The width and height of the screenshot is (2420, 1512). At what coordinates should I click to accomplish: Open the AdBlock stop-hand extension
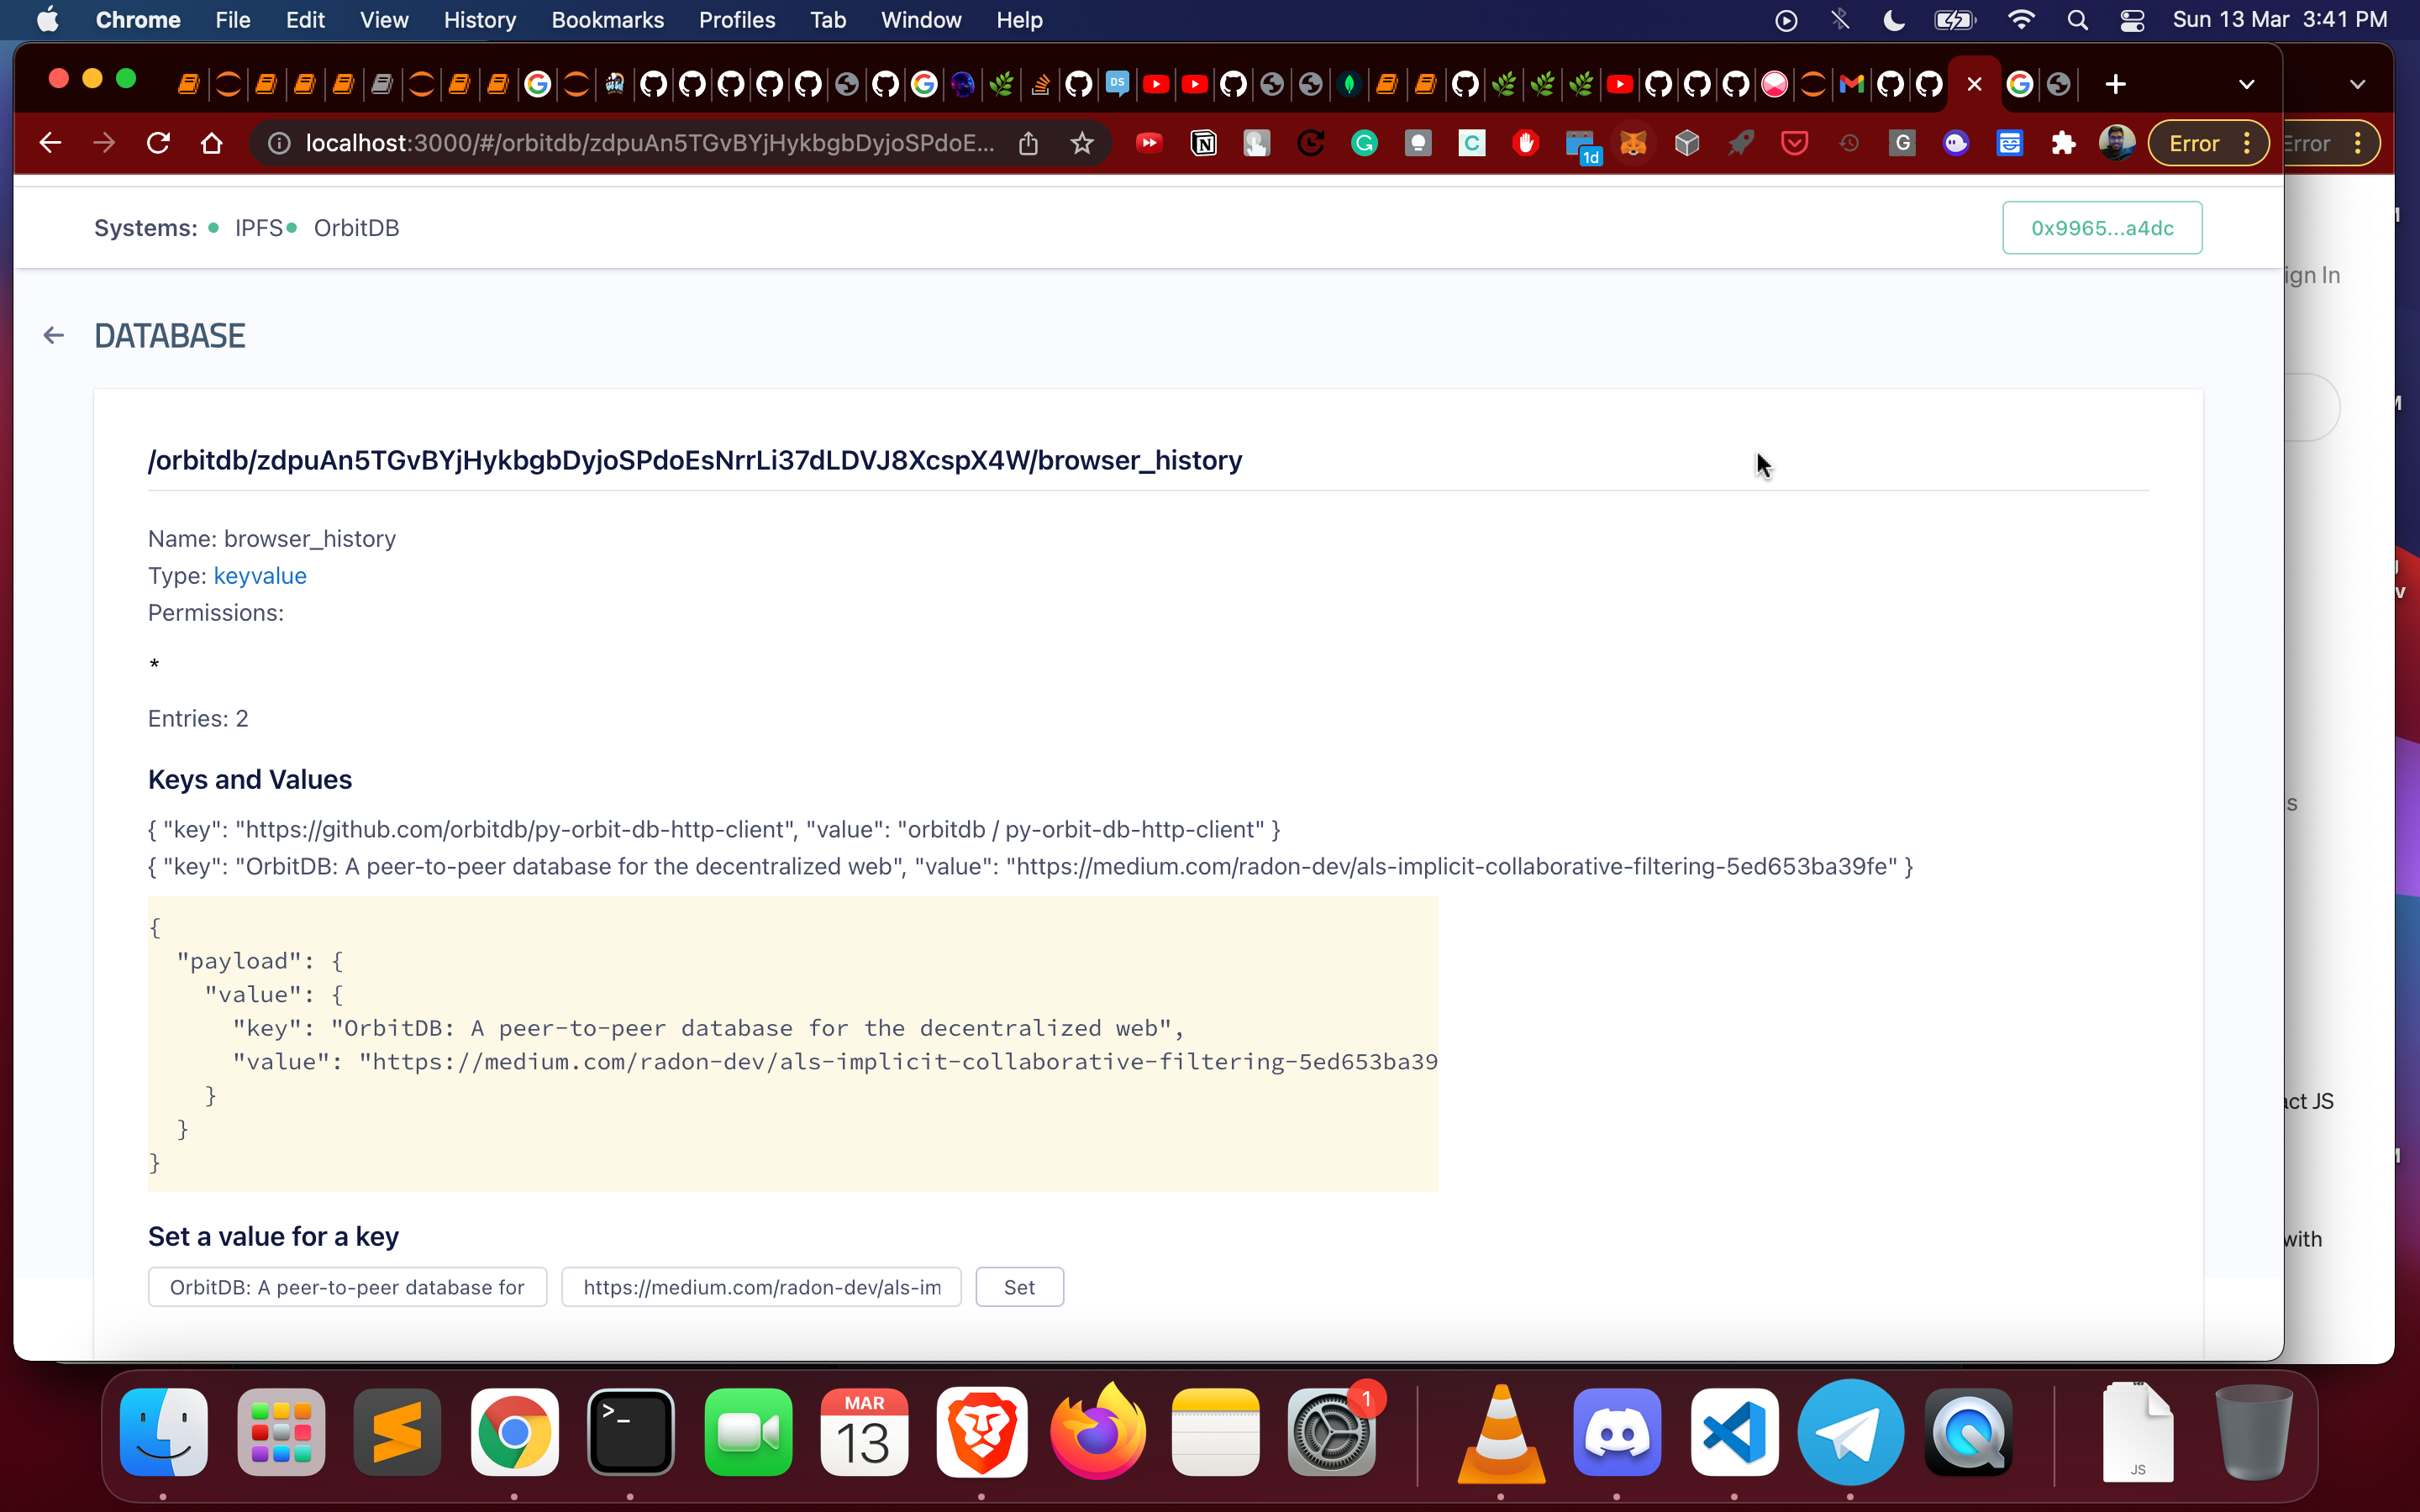(1525, 143)
